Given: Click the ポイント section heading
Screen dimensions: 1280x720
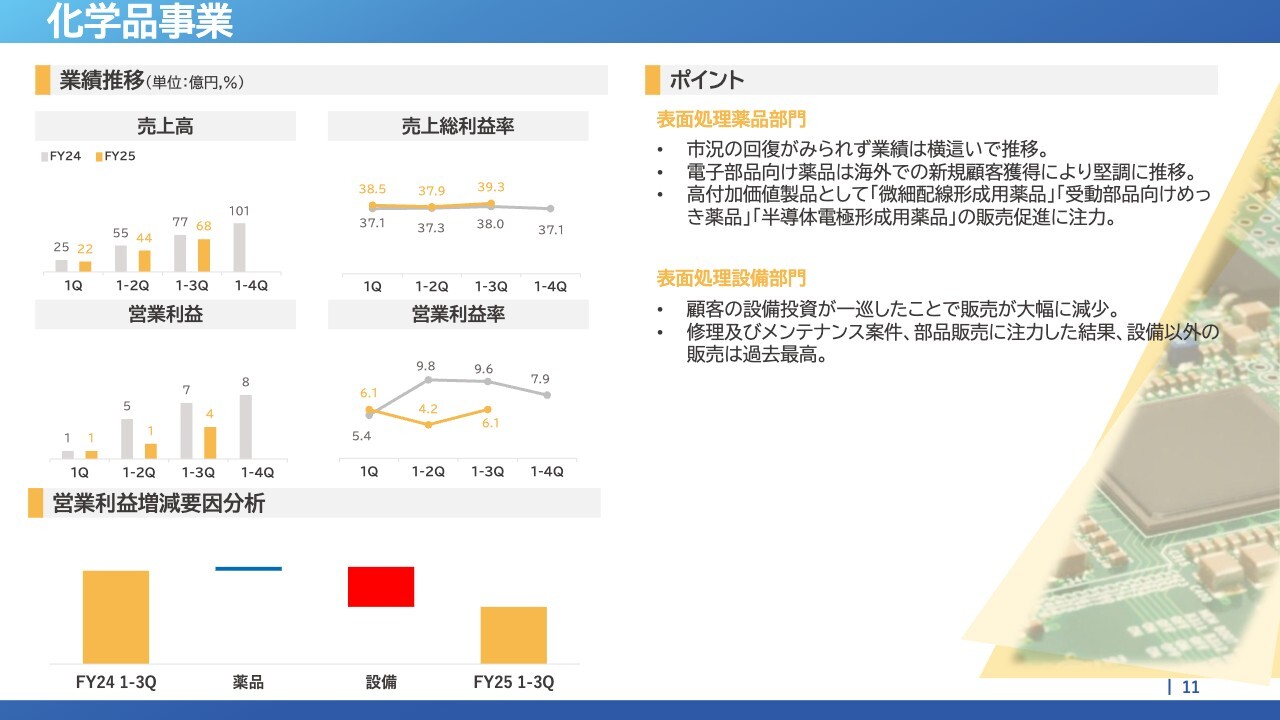Looking at the screenshot, I should click(707, 81).
